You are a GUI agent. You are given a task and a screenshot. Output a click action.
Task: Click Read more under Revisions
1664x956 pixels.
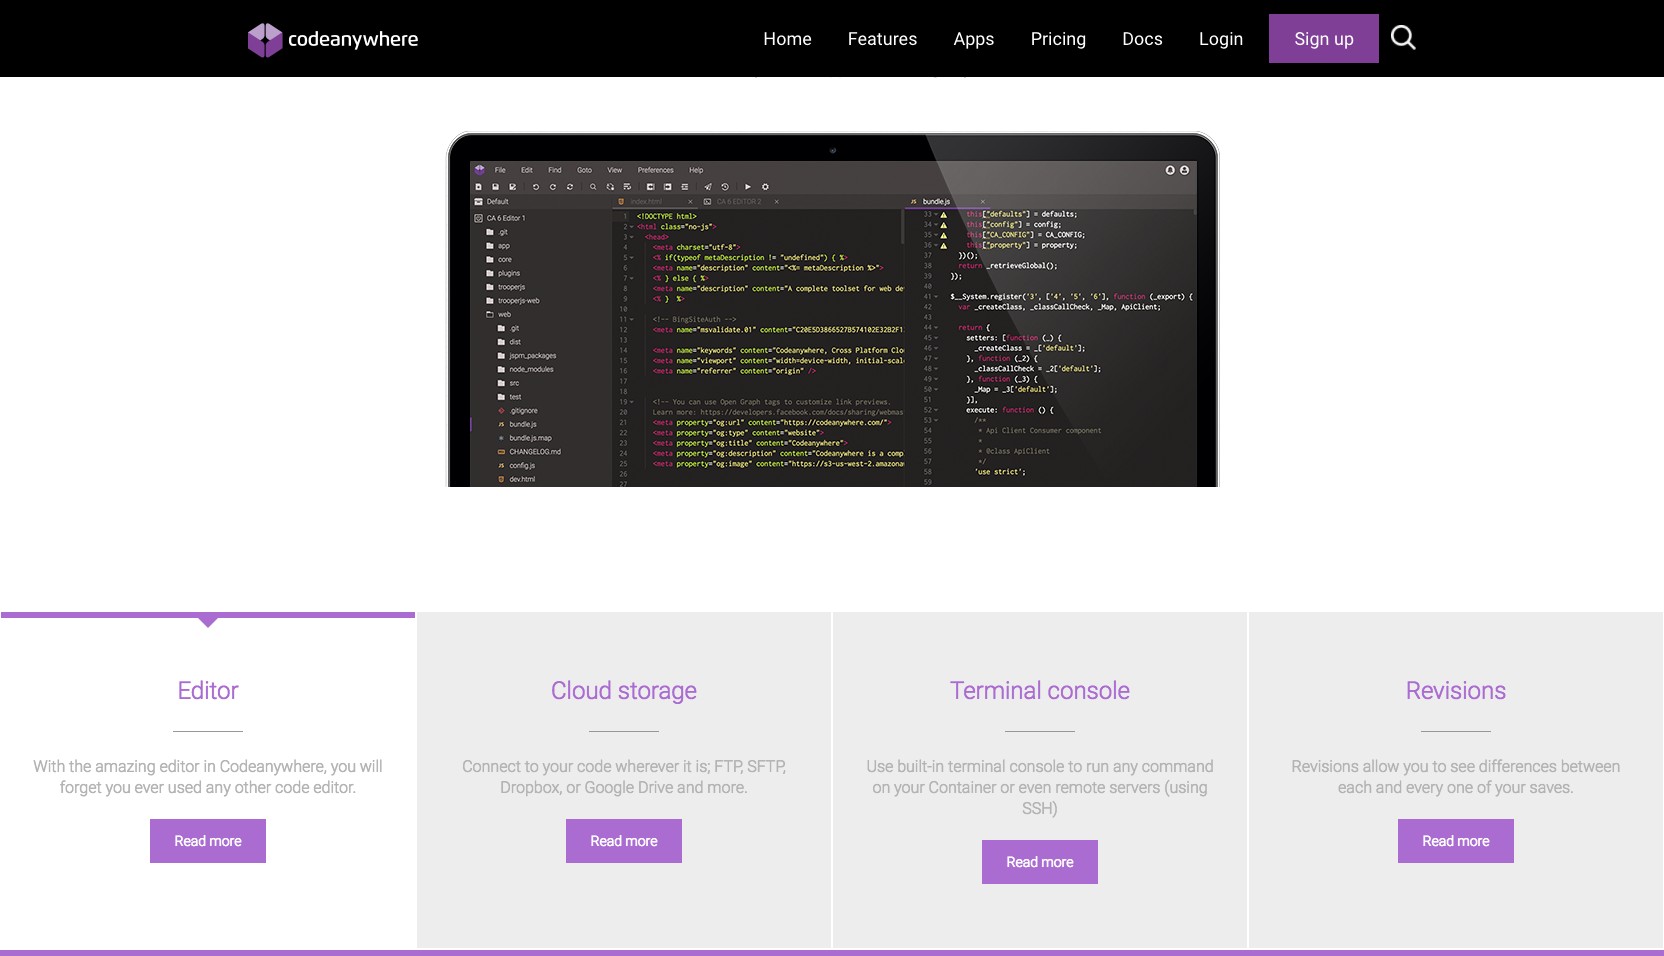click(1456, 841)
